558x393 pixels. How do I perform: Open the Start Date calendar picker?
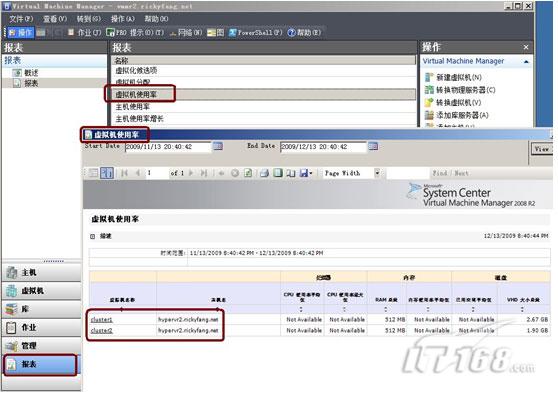click(x=218, y=146)
